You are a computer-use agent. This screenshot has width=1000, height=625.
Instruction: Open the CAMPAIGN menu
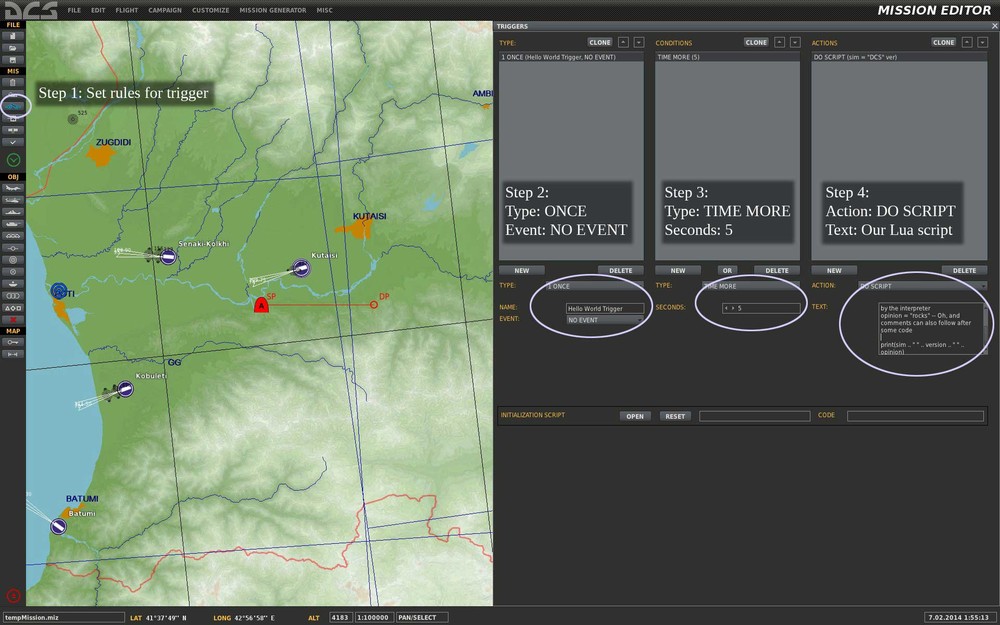[165, 10]
